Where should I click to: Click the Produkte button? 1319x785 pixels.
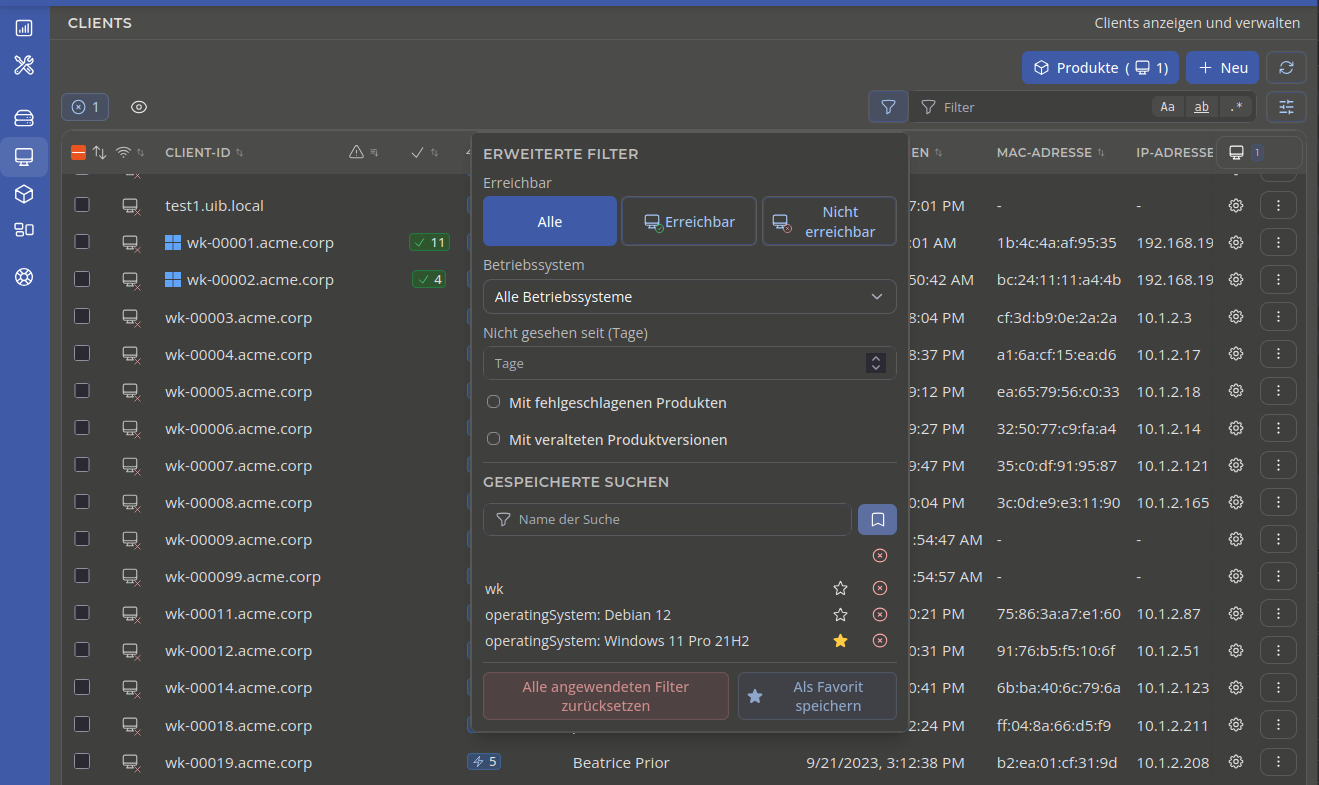tap(1100, 68)
